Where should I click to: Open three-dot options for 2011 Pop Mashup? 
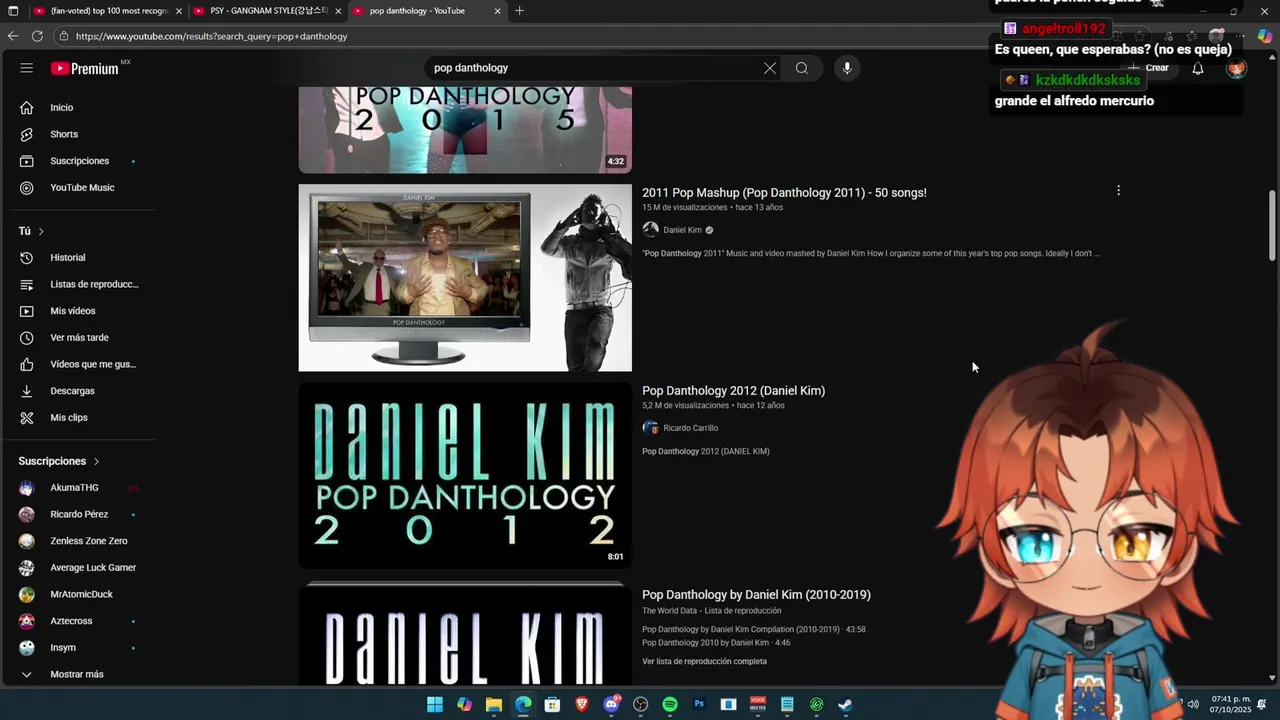(x=1118, y=190)
